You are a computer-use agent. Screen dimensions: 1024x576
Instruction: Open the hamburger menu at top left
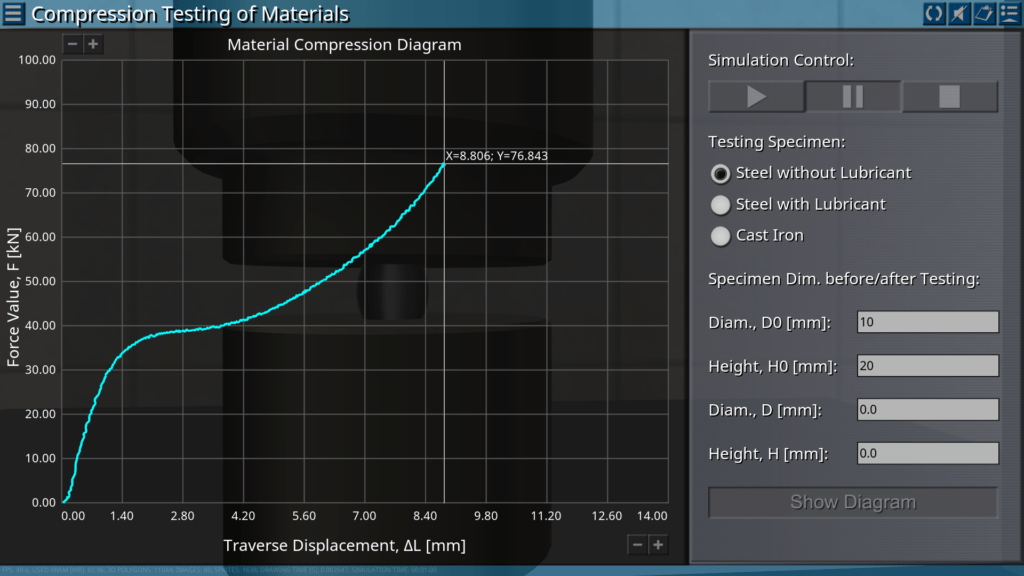point(14,14)
